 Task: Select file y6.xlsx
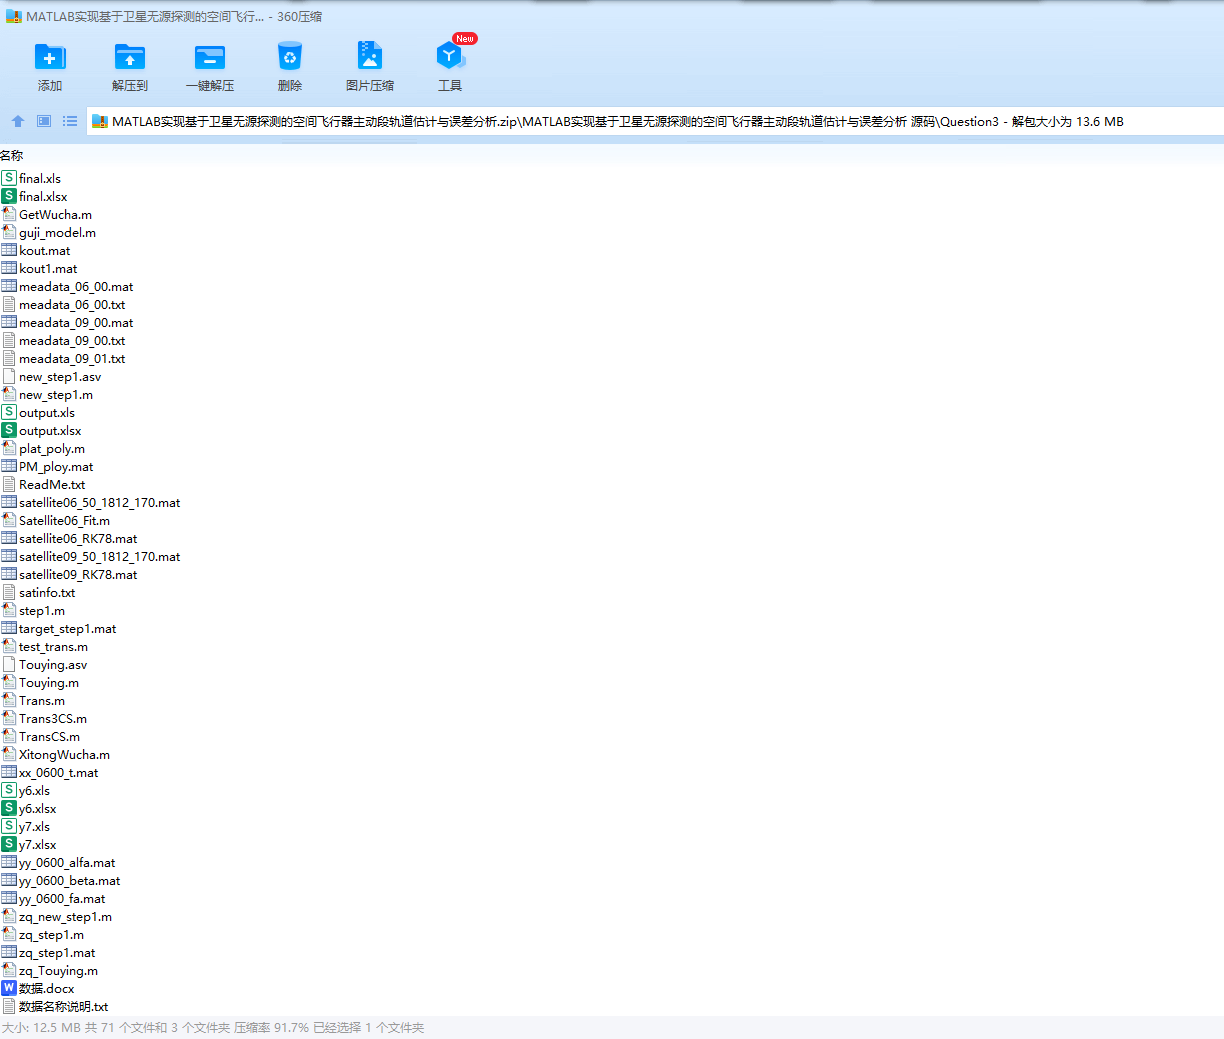click(x=38, y=809)
